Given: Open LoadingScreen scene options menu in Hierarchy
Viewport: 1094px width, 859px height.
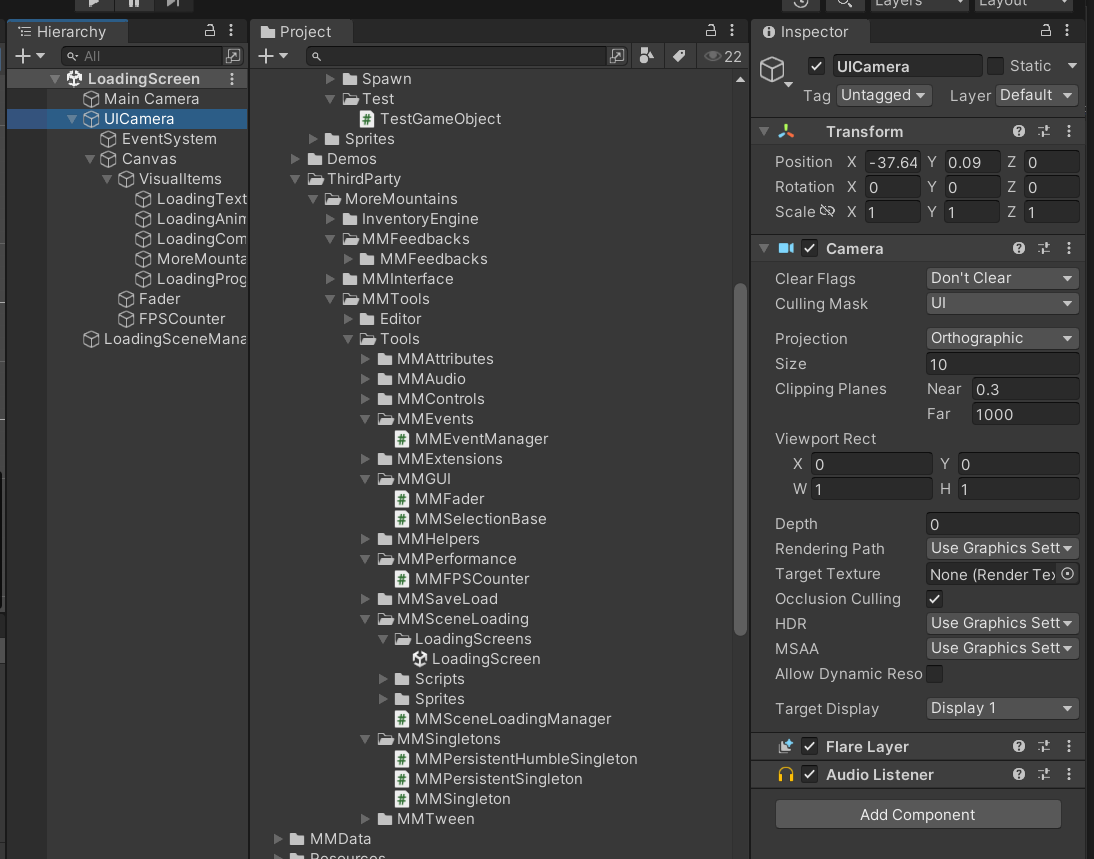Looking at the screenshot, I should [x=232, y=79].
